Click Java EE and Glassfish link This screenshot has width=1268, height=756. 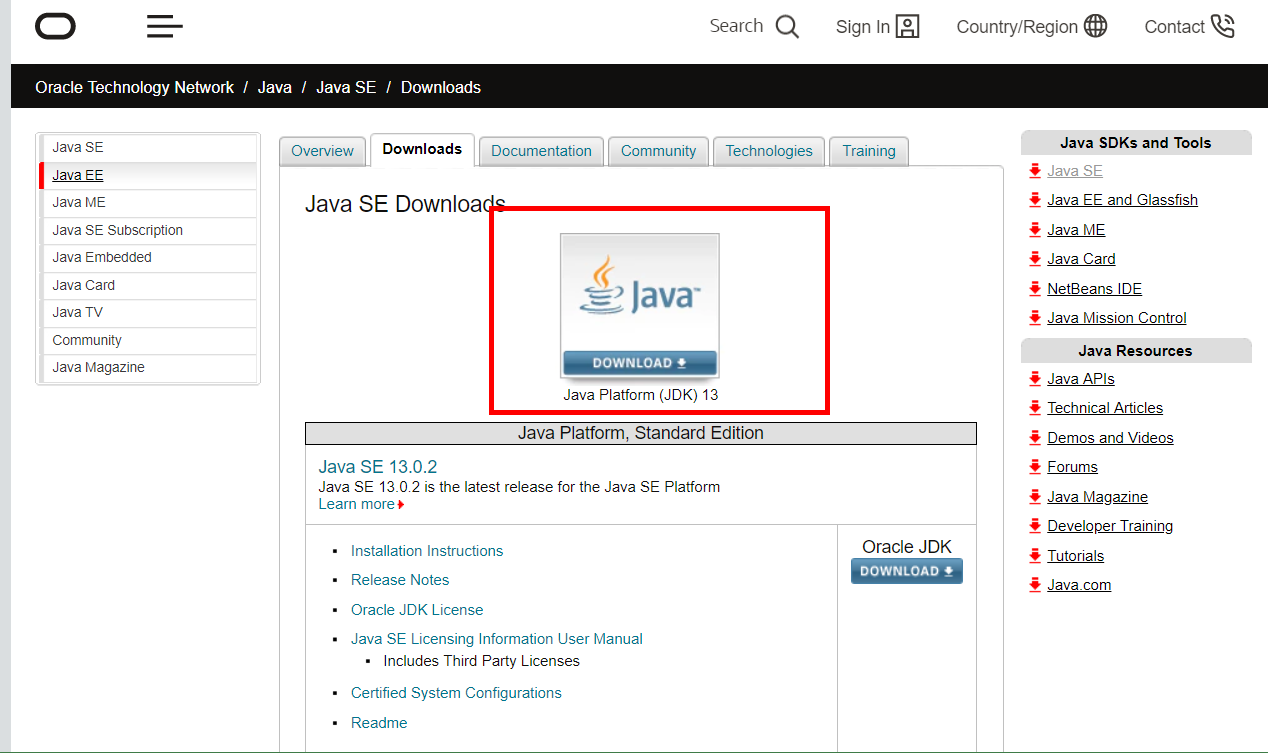tap(1122, 200)
